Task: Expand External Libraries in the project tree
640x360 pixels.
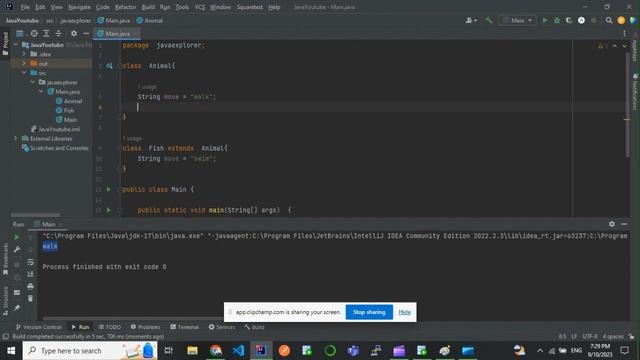Action: (x=16, y=138)
